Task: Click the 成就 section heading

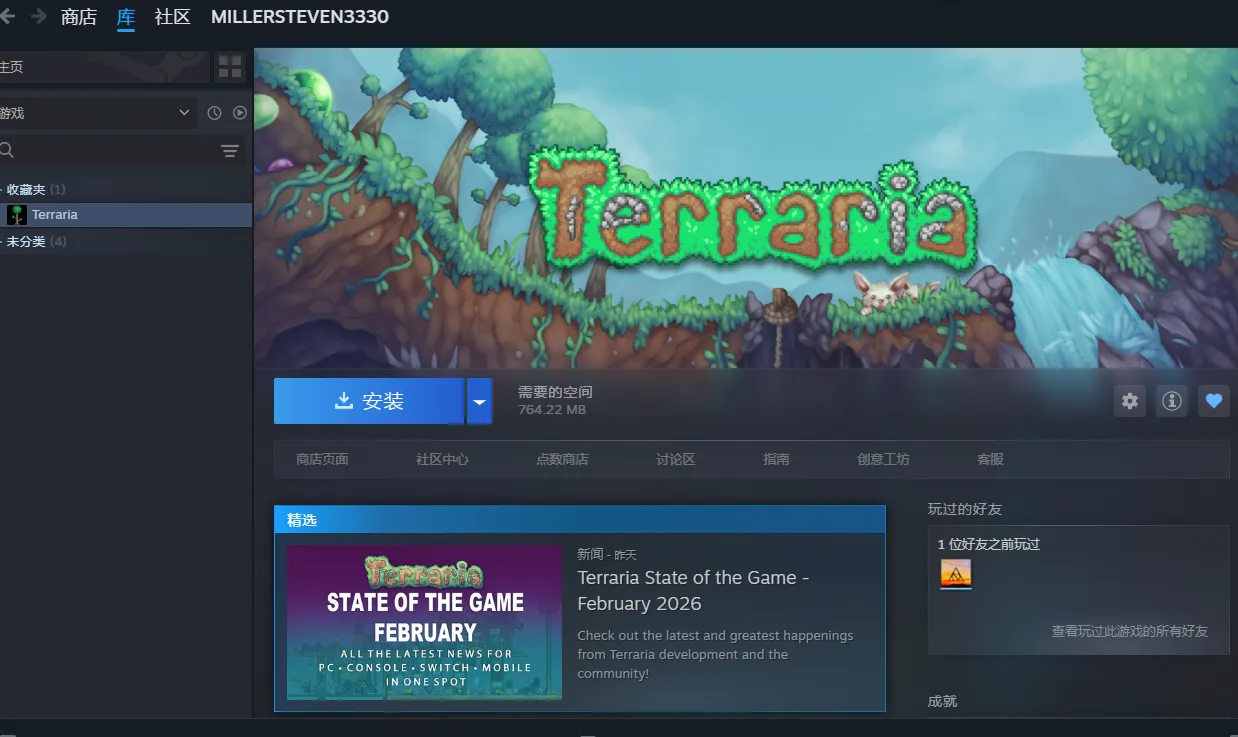Action: pos(942,701)
